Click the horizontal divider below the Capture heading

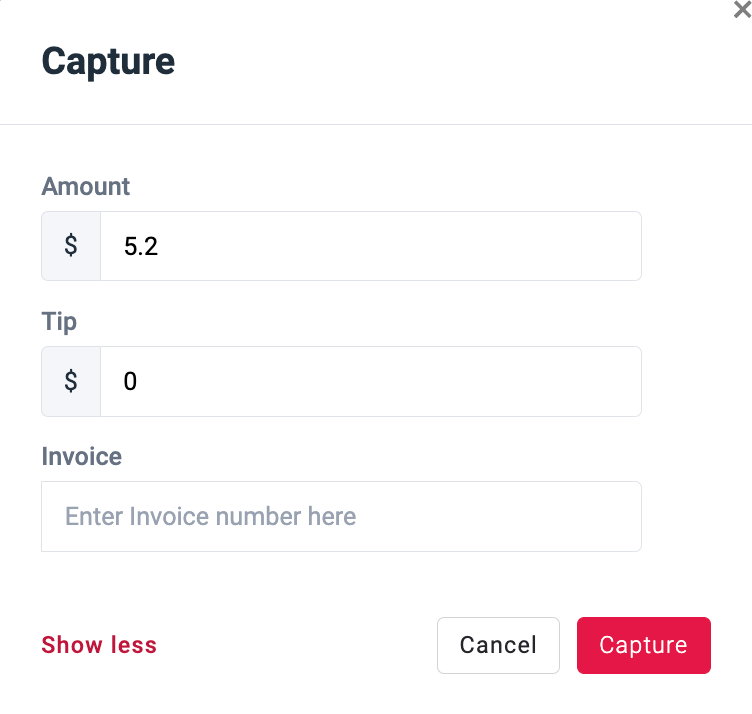376,124
